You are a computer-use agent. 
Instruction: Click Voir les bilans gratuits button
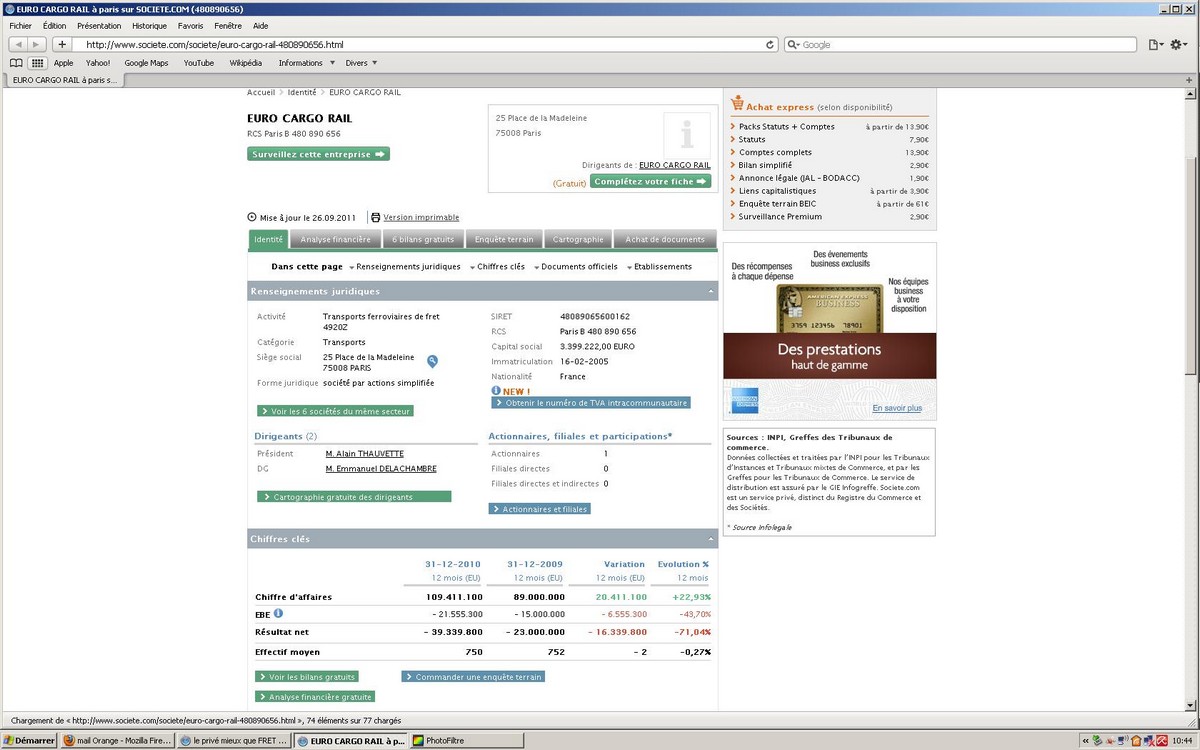[307, 677]
